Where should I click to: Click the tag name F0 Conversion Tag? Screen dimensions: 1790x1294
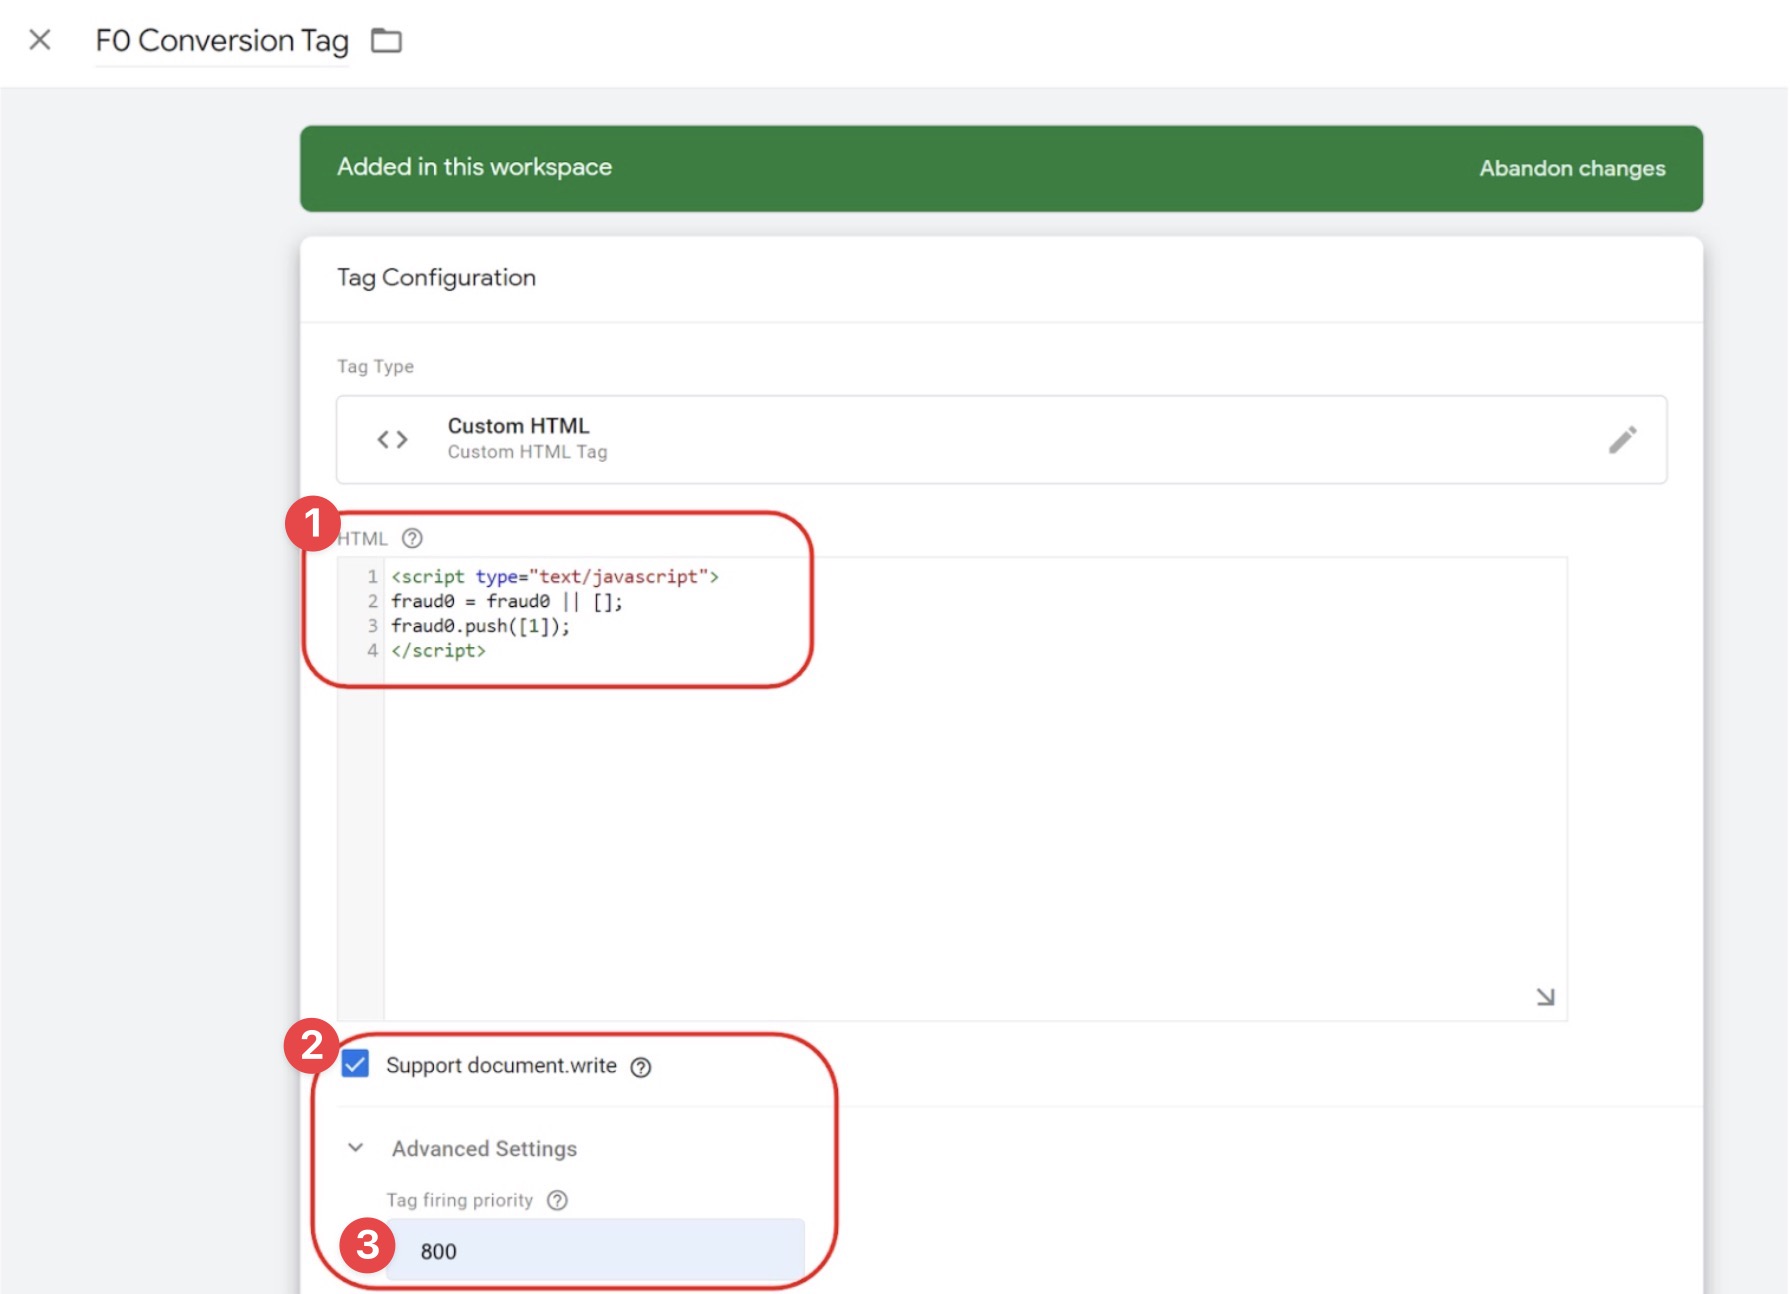pyautogui.click(x=221, y=40)
